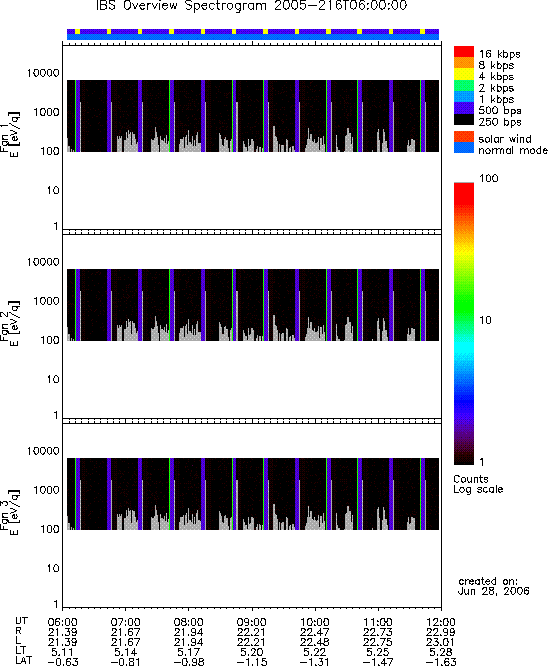The image size is (548, 666).
Task: Click the Fan 3 spectrogram panel data
Action: tap(253, 494)
